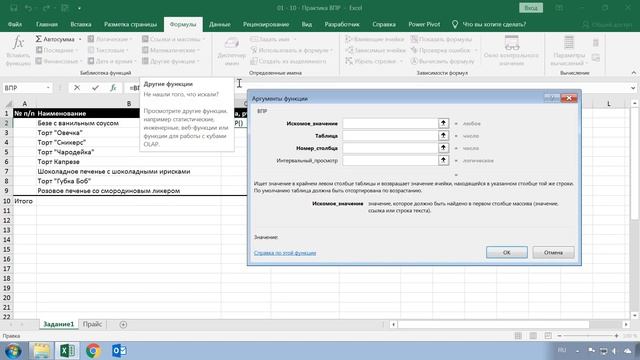Image resolution: width=640 pixels, height=360 pixels.
Task: Open the Последние recently used functions list
Action: pos(57,50)
